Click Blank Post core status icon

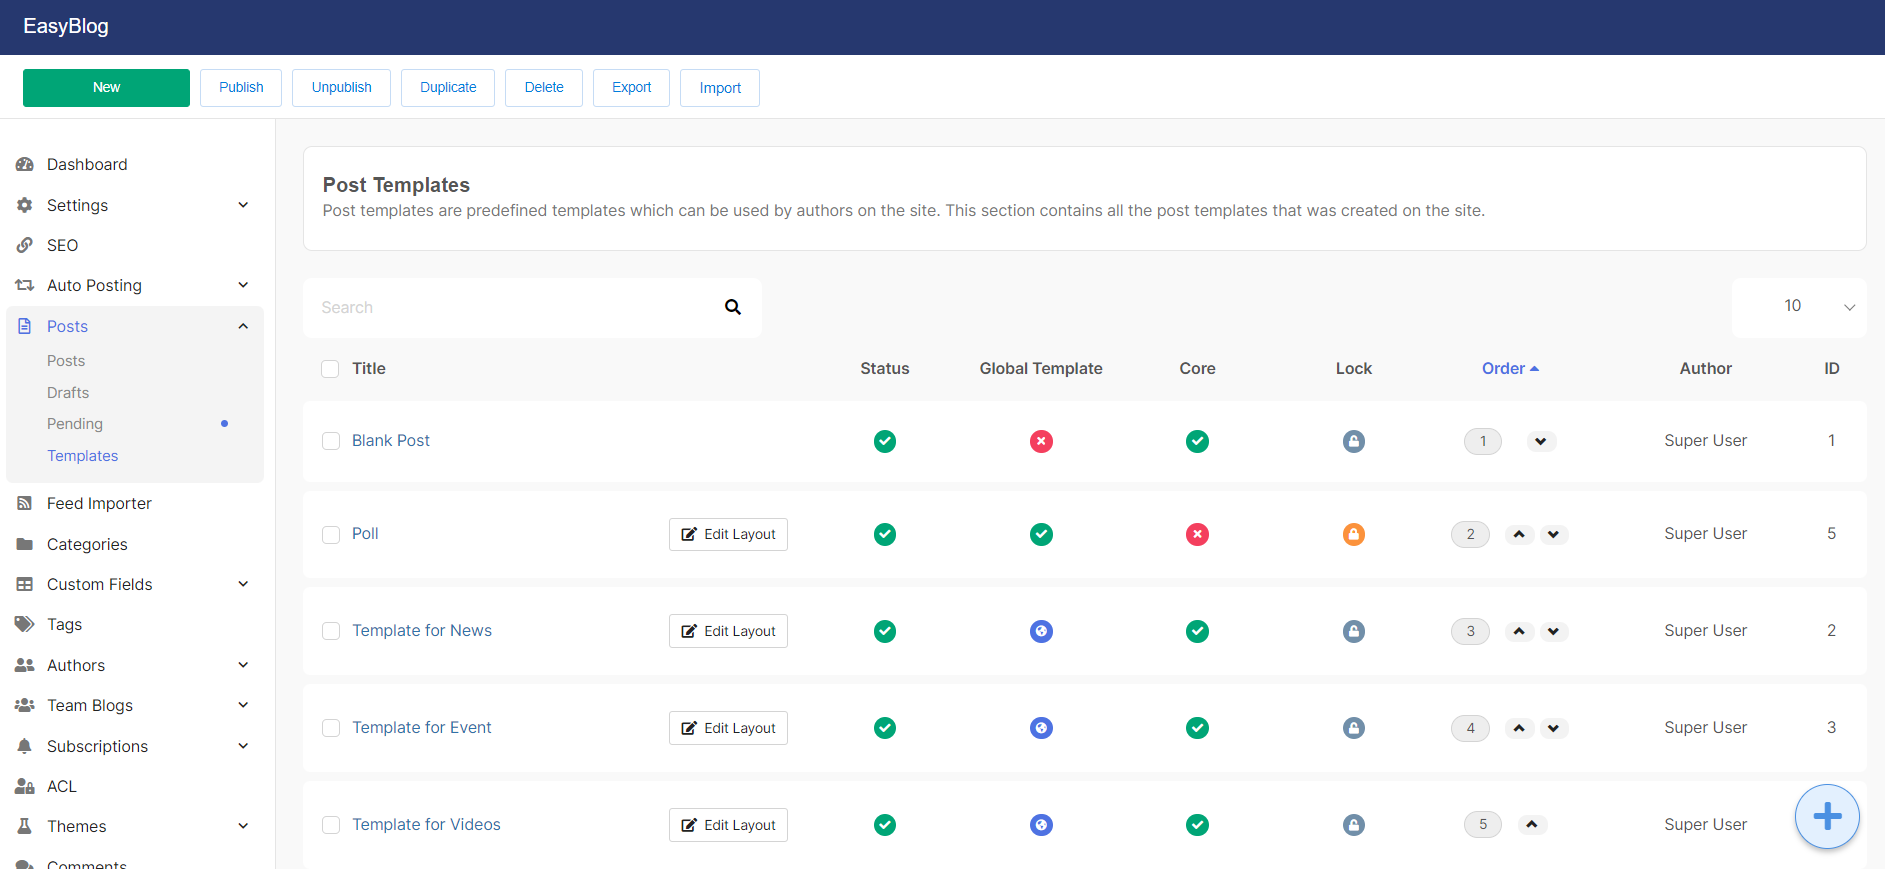1197,441
